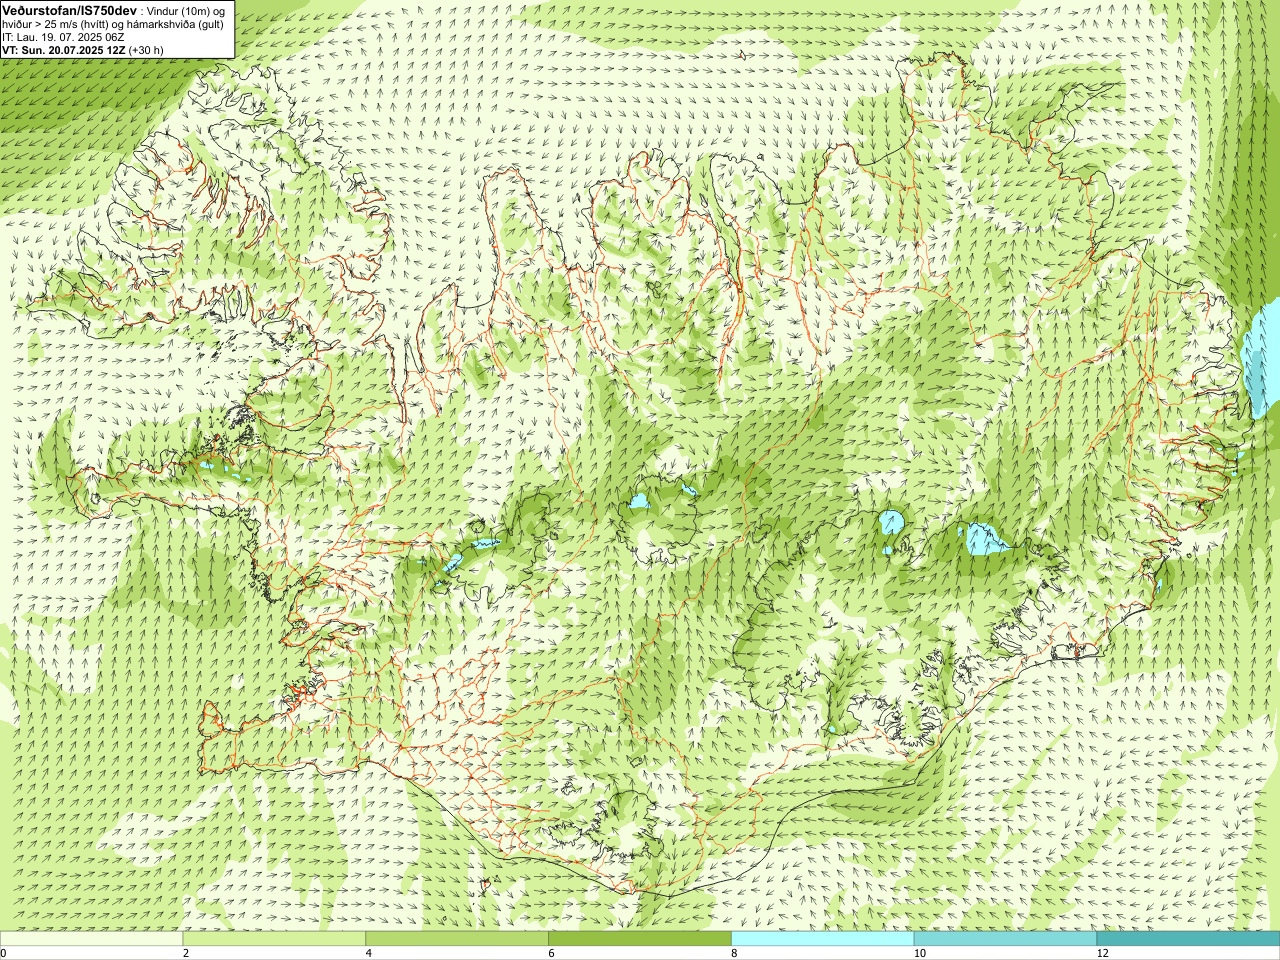Pick the above-12 m/s teal legend color
This screenshot has width=1280, height=960.
[1188, 939]
